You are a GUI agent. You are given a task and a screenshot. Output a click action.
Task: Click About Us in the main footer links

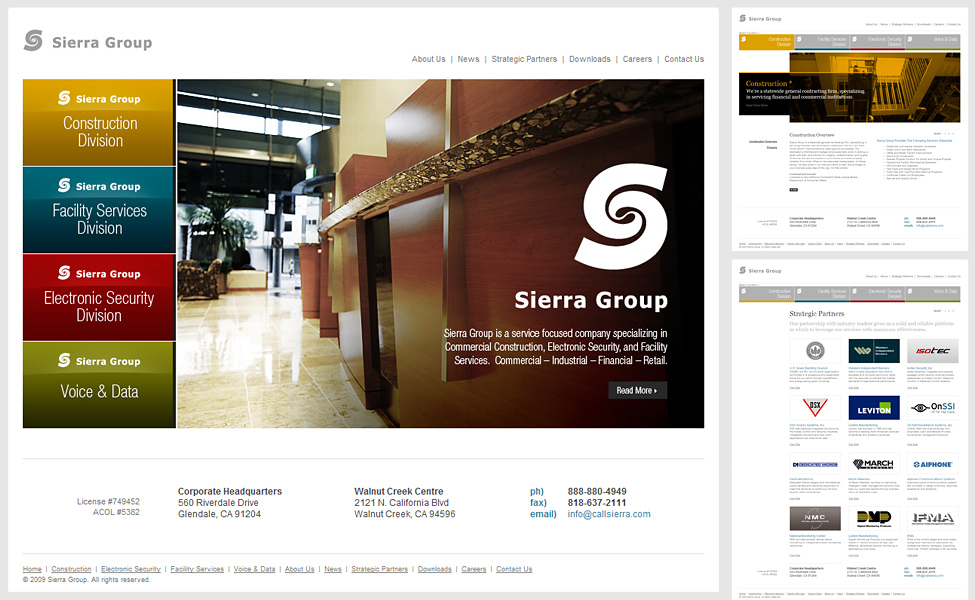click(x=300, y=569)
